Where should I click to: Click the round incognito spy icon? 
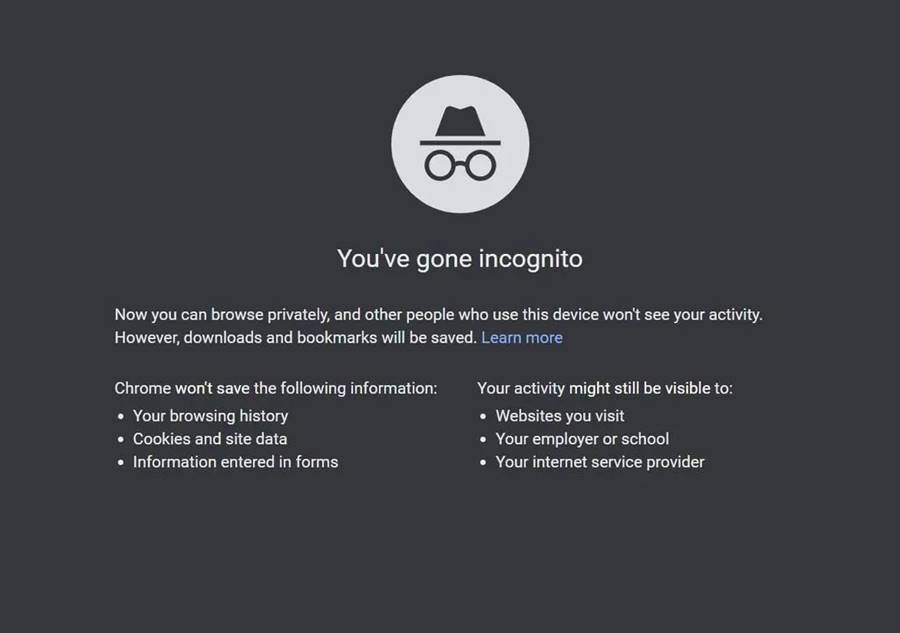460,144
